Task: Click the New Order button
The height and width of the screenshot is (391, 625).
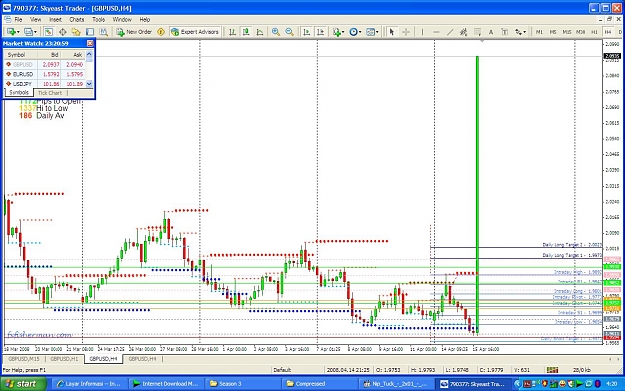Action: 134,32
